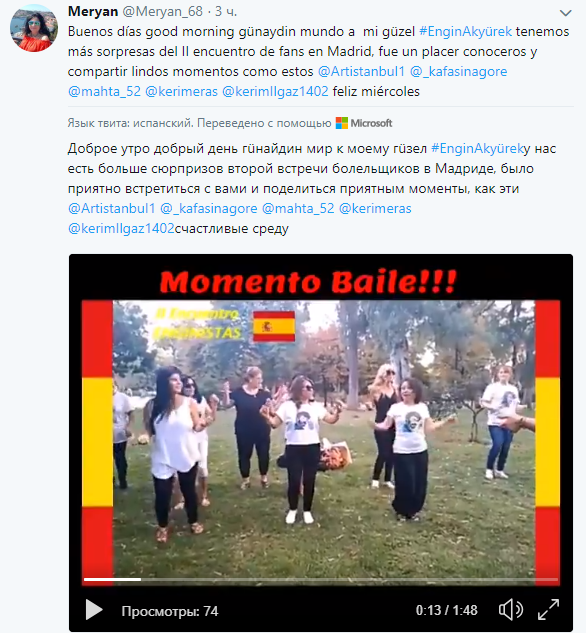Mute the video with the speaker icon
This screenshot has height=633, width=586.
[x=511, y=610]
